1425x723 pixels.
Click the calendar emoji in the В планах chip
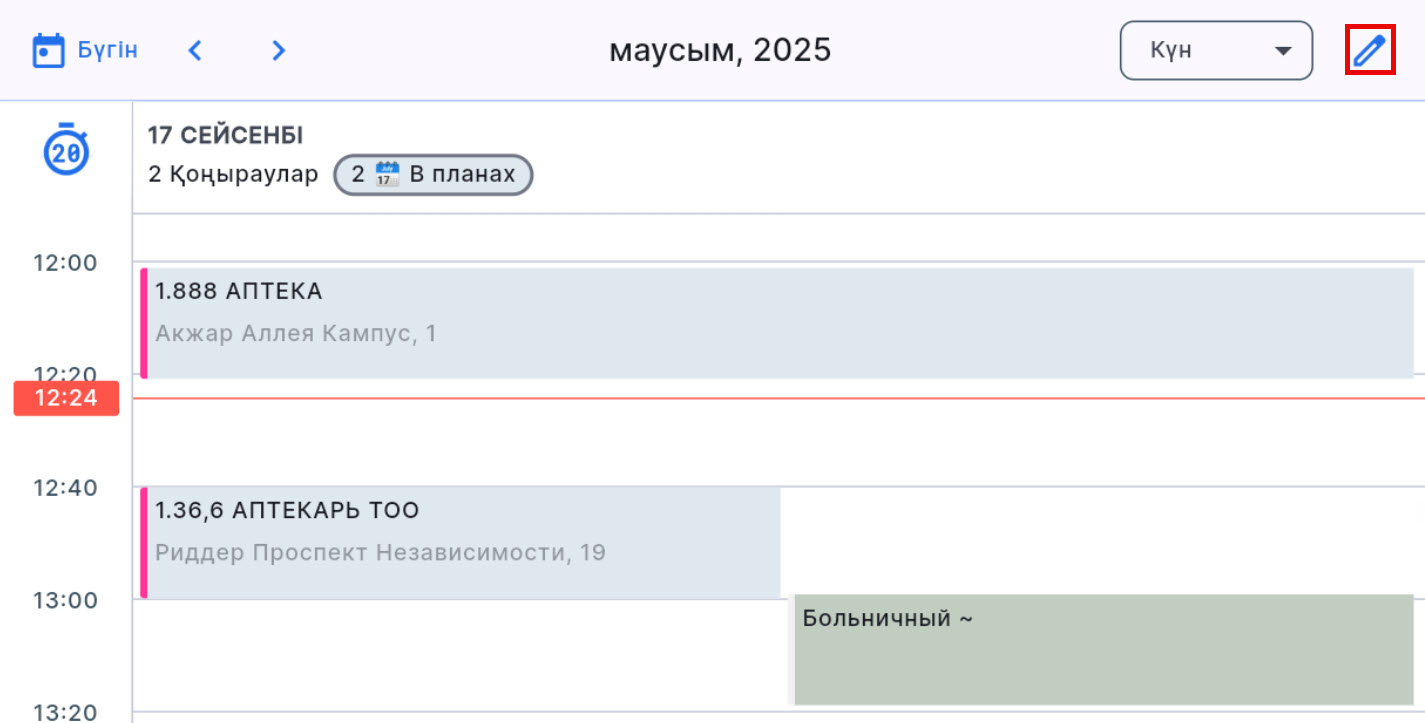click(387, 175)
